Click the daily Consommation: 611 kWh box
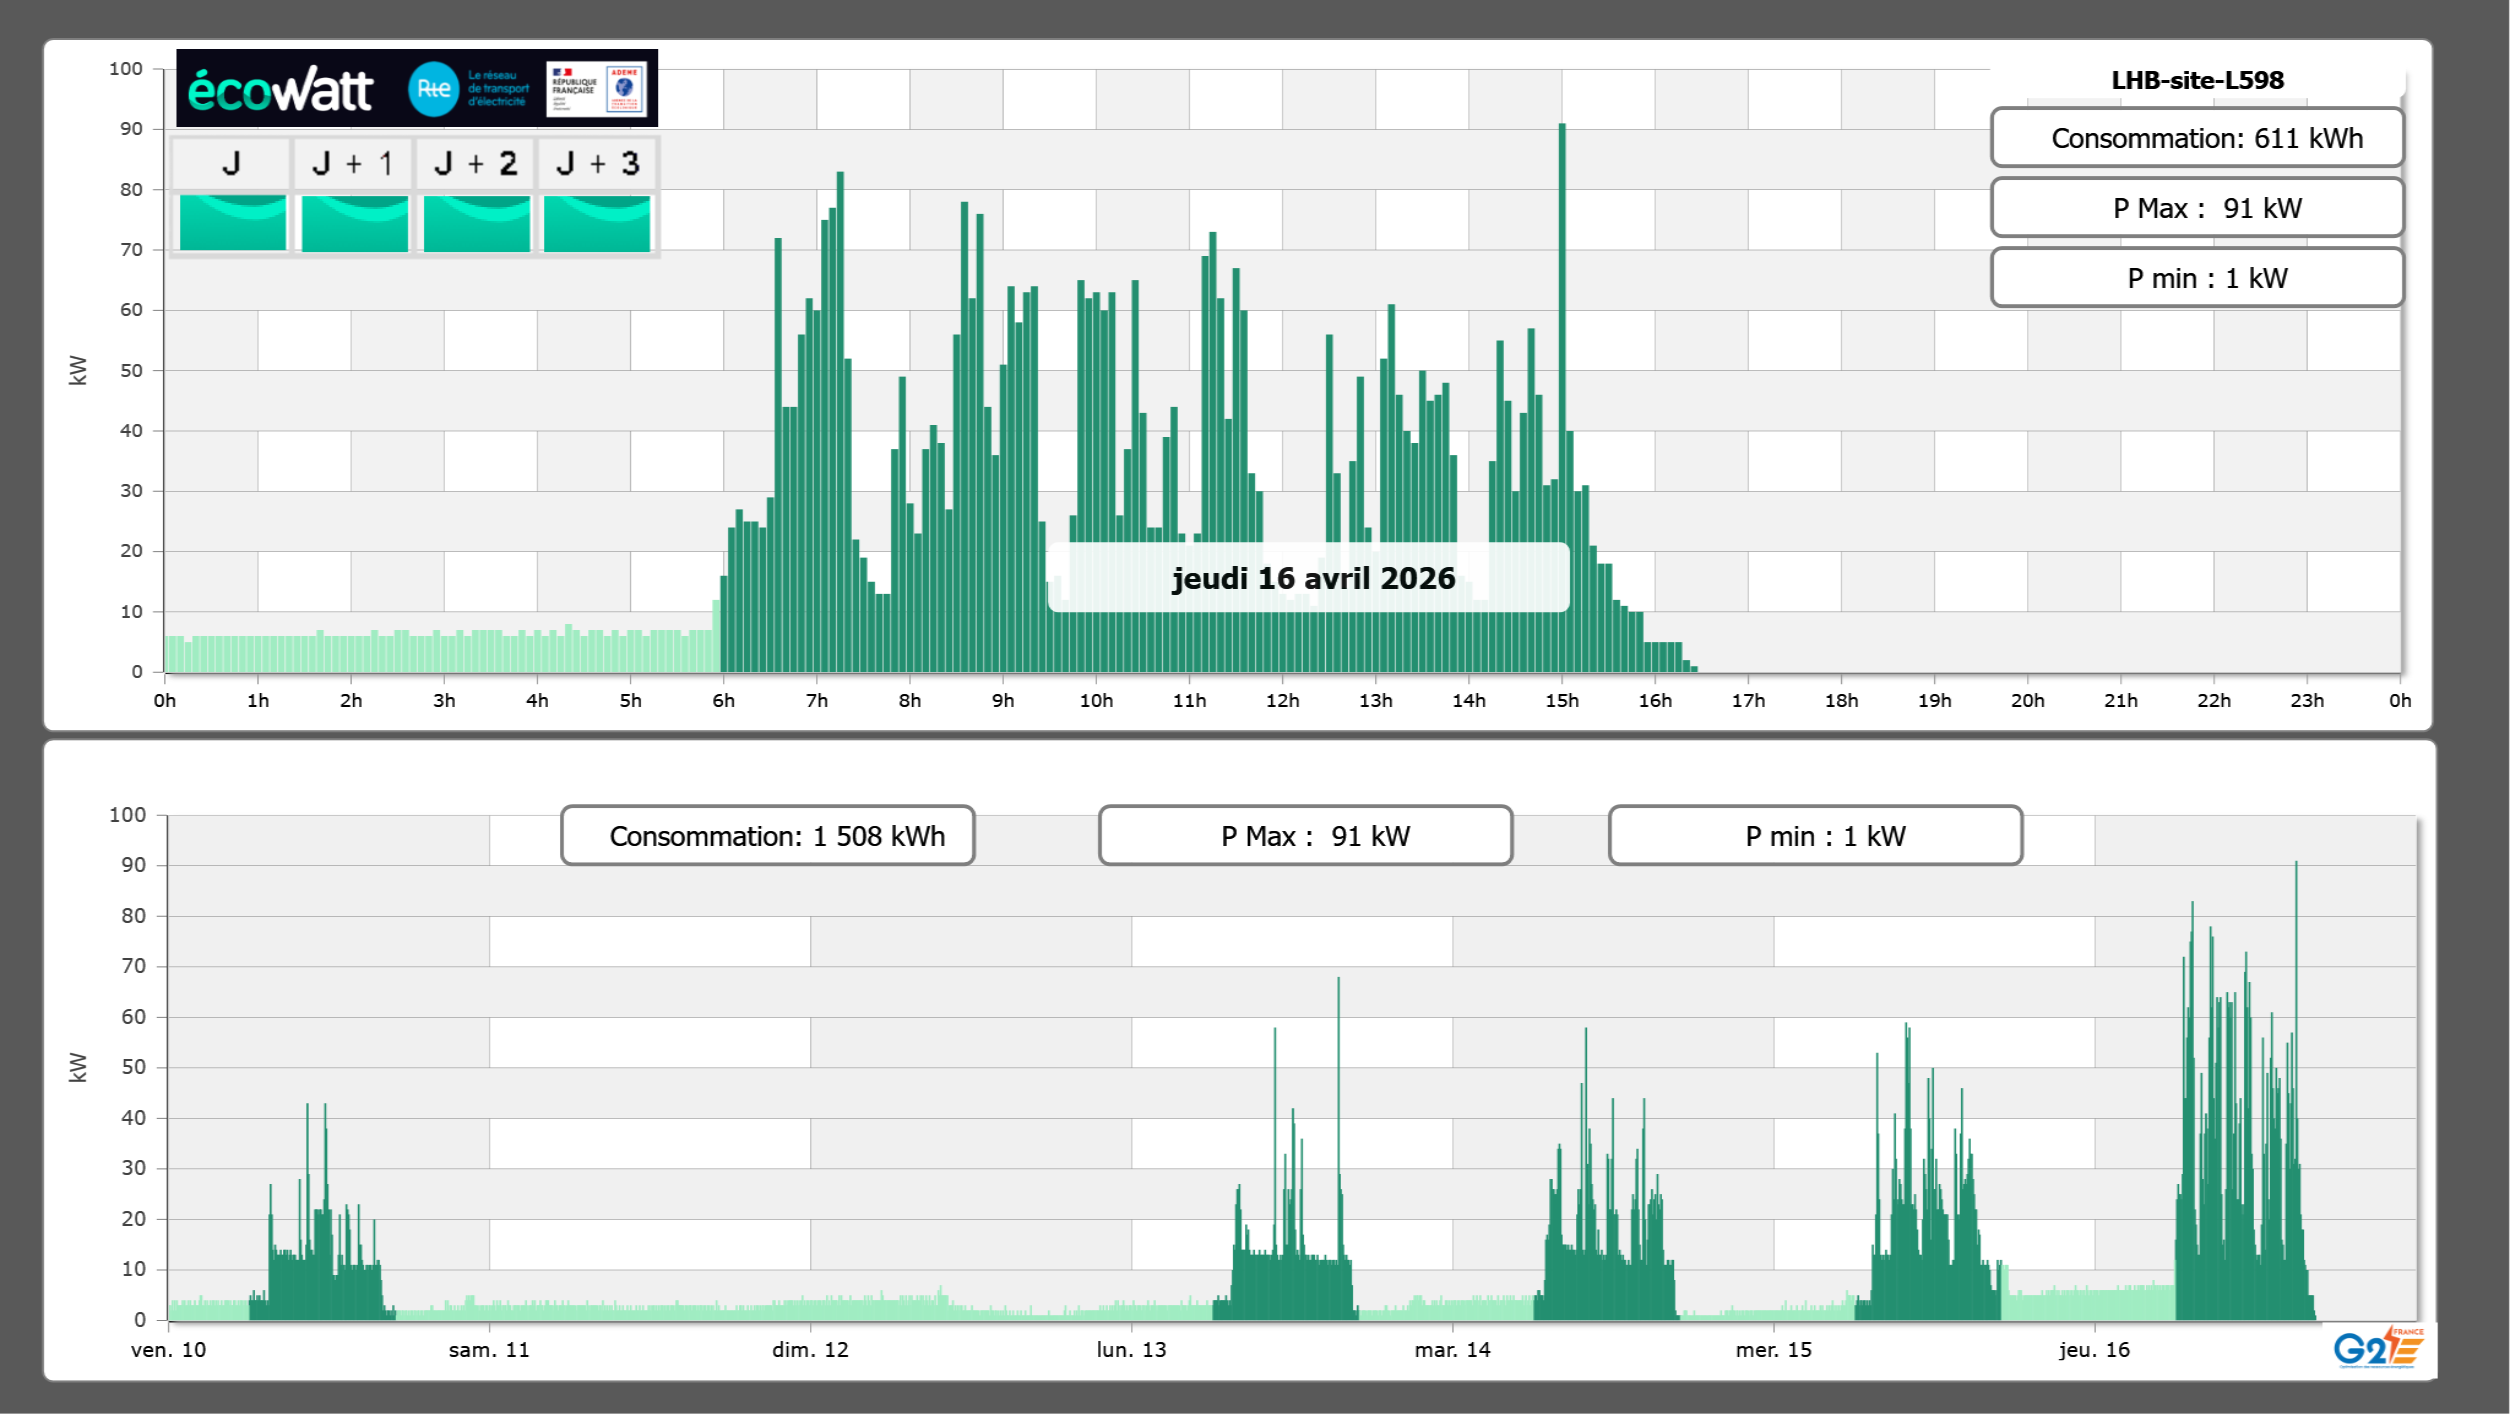 [2196, 138]
